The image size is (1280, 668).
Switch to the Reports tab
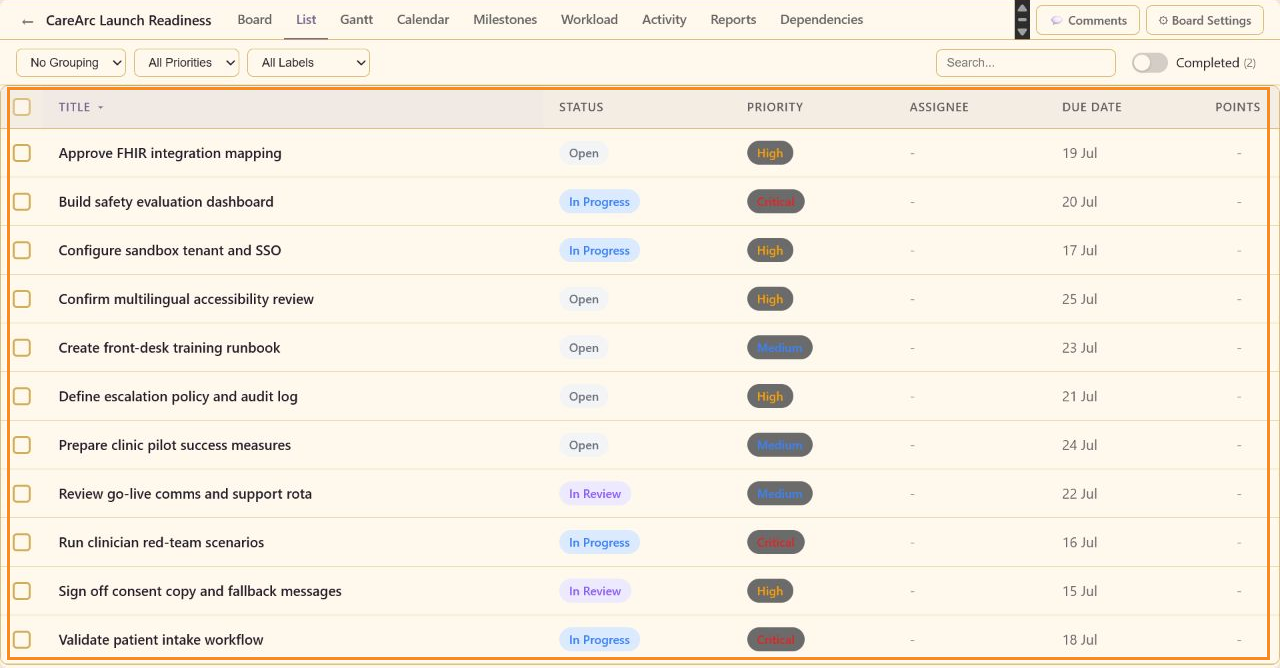[733, 20]
